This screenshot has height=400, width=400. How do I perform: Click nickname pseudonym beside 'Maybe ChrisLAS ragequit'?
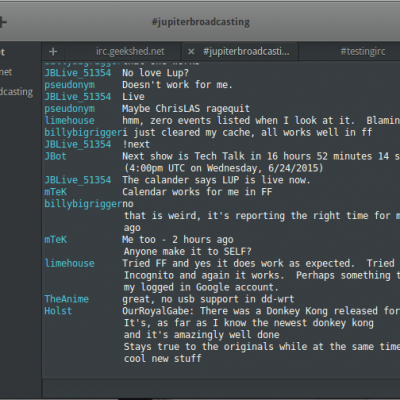(x=70, y=109)
